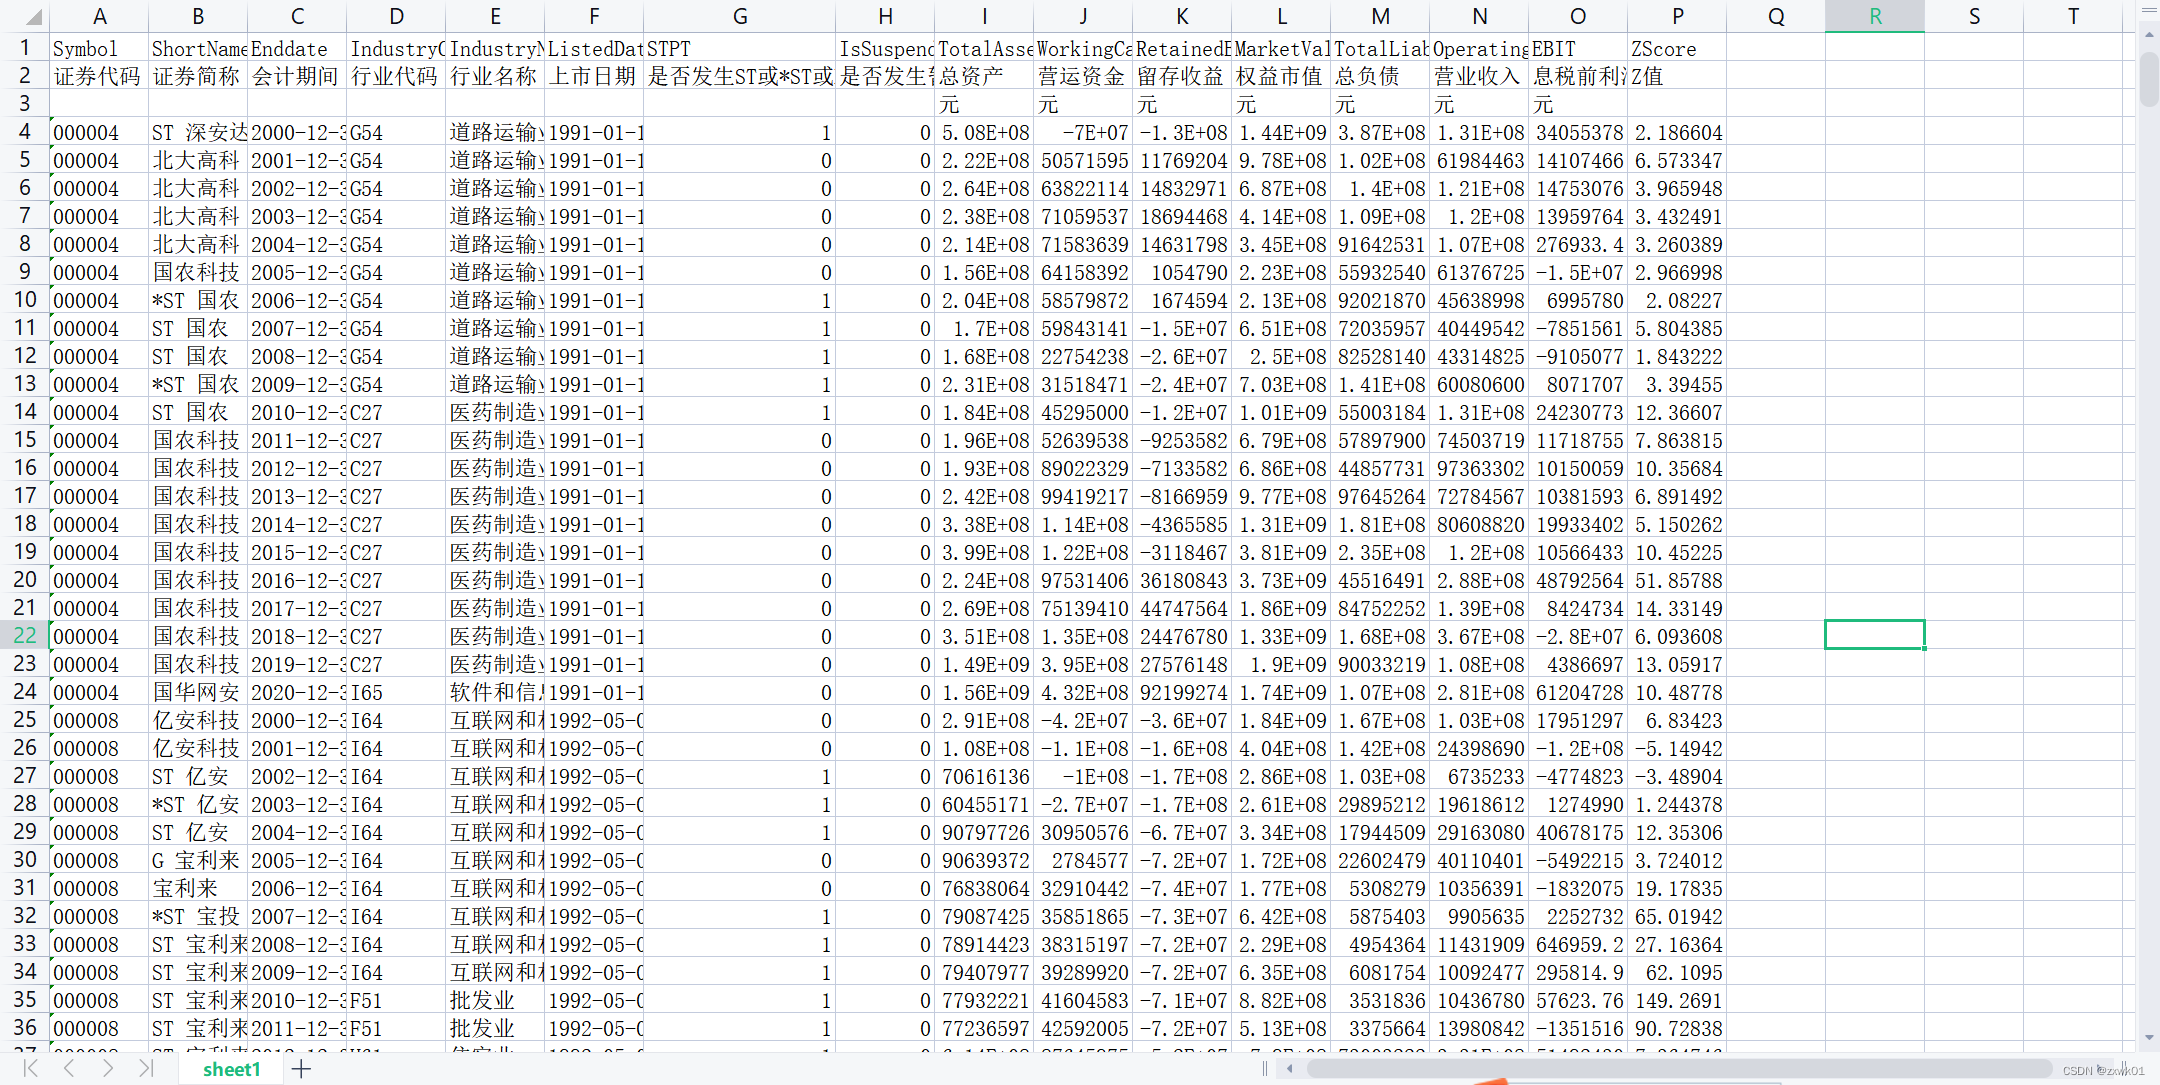The image size is (2160, 1085).
Task: Go to previous sheet arrow
Action: (x=69, y=1069)
